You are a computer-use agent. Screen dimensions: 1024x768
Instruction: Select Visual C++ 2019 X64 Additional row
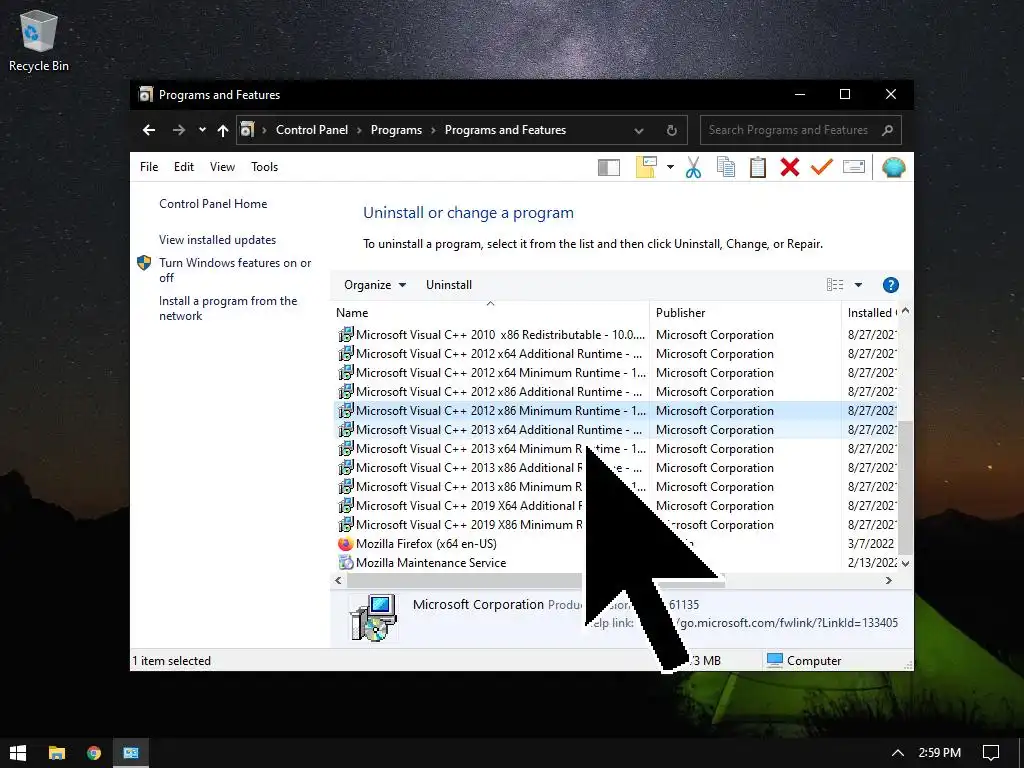click(616, 505)
